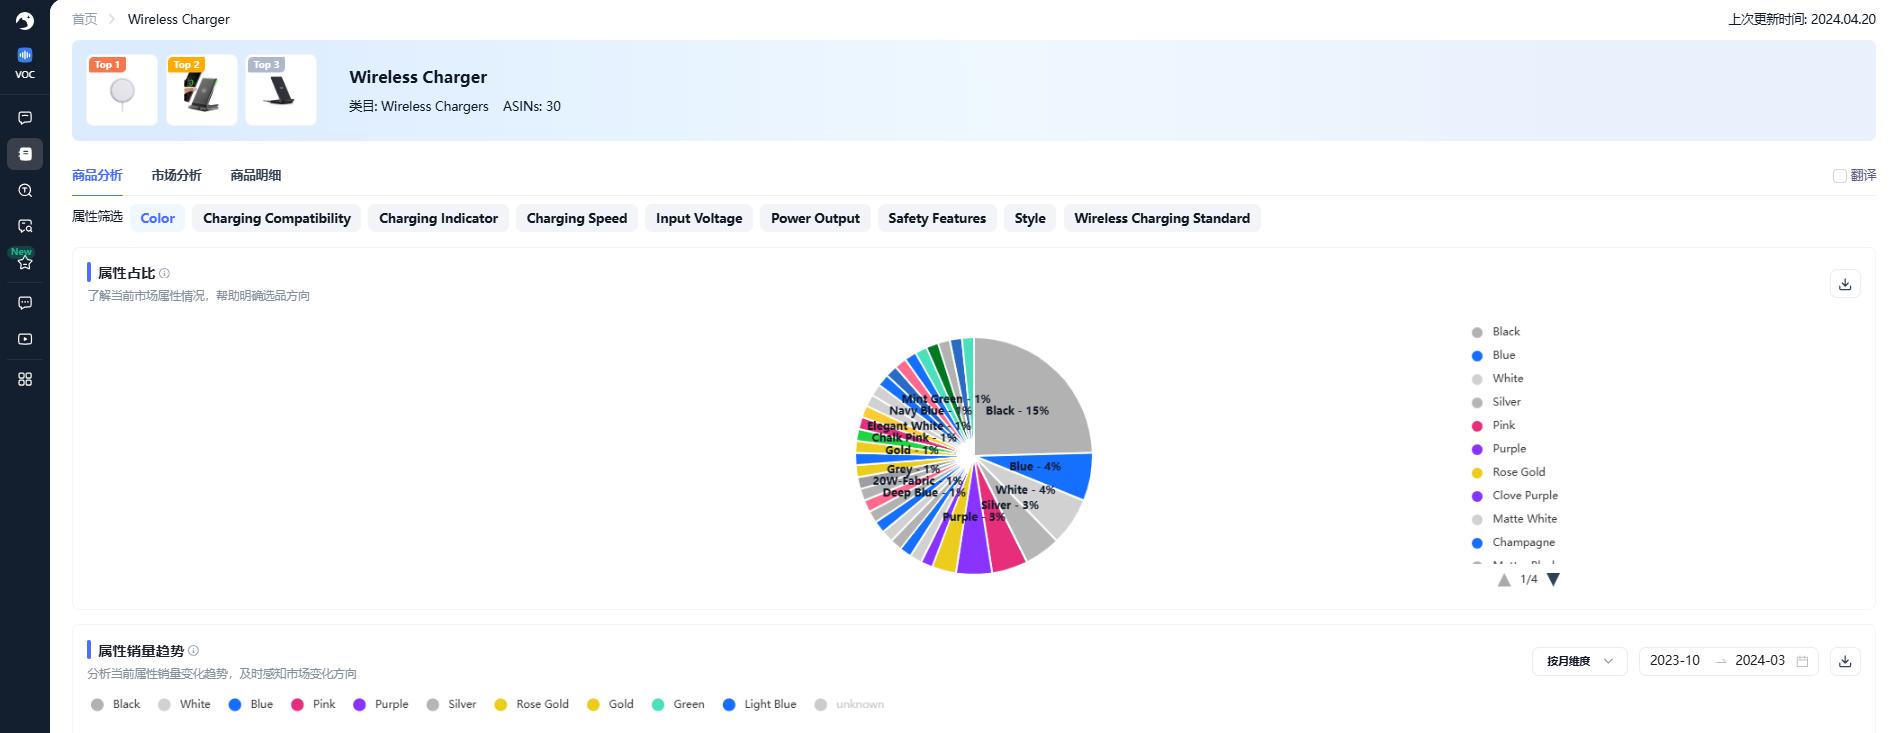Open the 按月维度 time dimension dropdown
This screenshot has height=733, width=1894.
coord(1579,661)
